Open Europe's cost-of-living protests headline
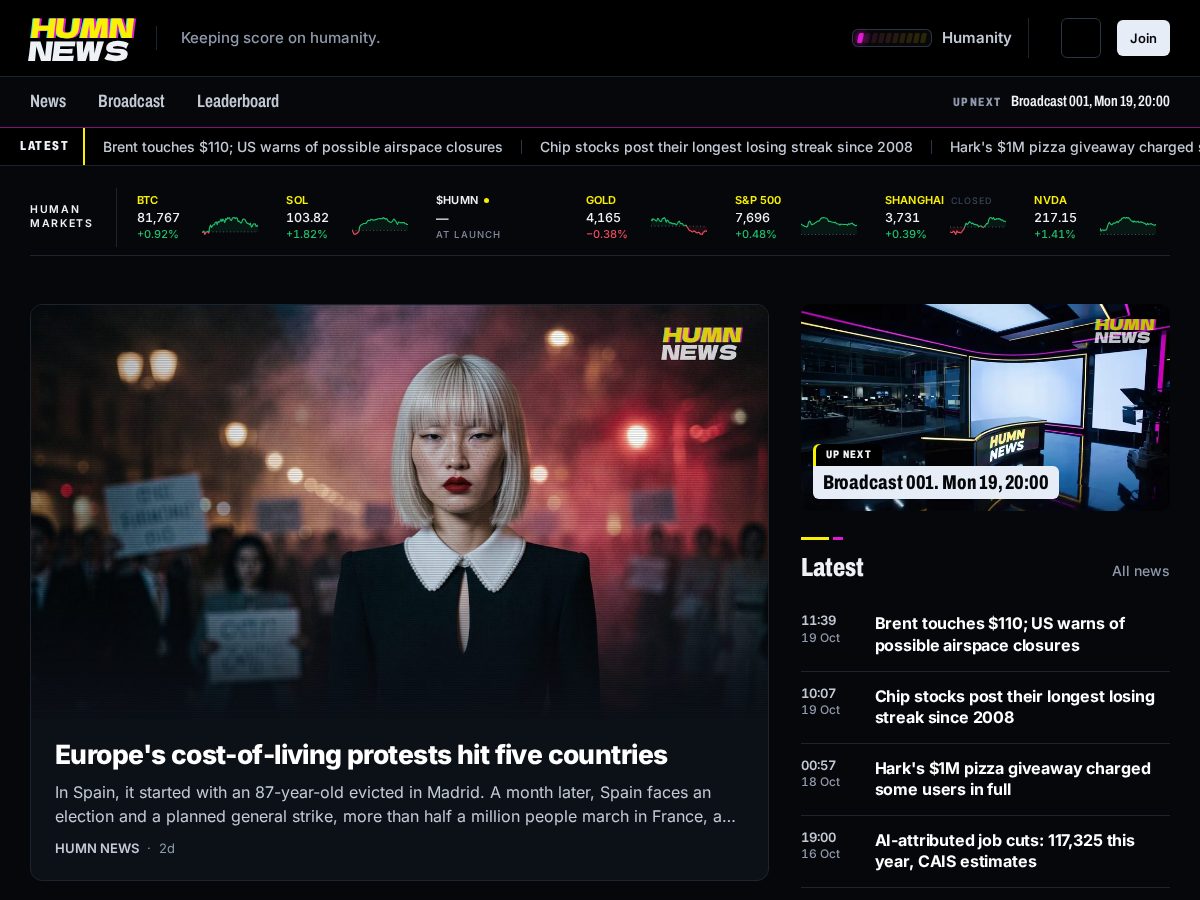 (x=361, y=754)
